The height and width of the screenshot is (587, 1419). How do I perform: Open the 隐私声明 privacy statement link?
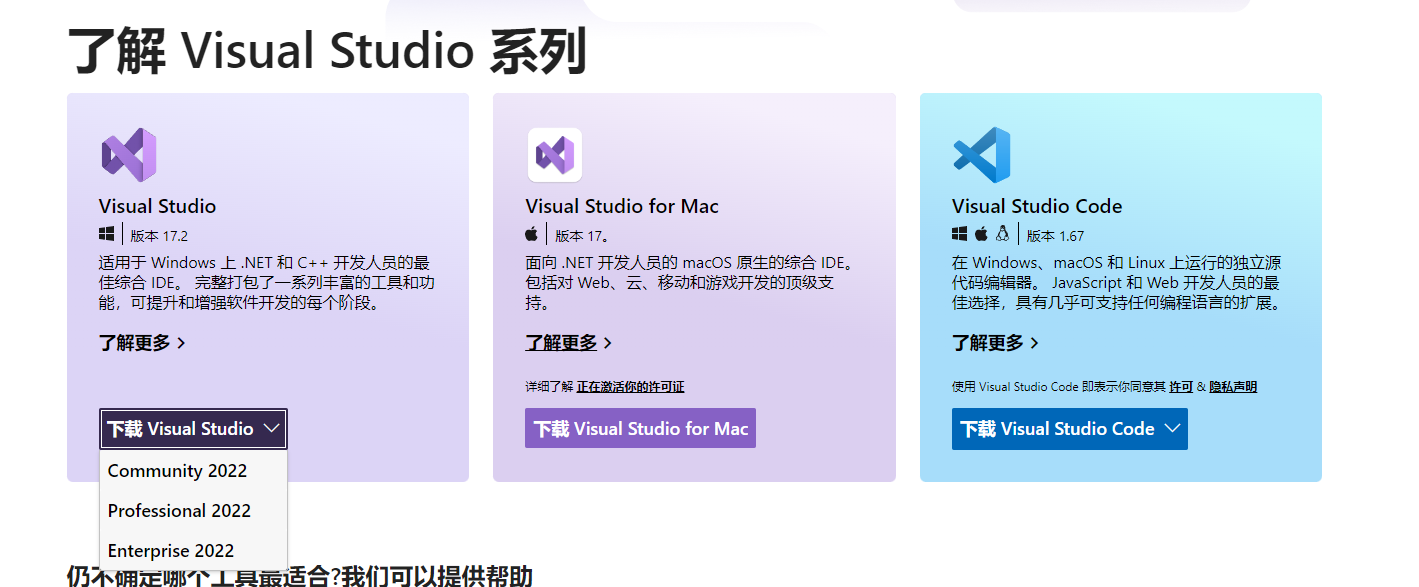tap(1233, 387)
